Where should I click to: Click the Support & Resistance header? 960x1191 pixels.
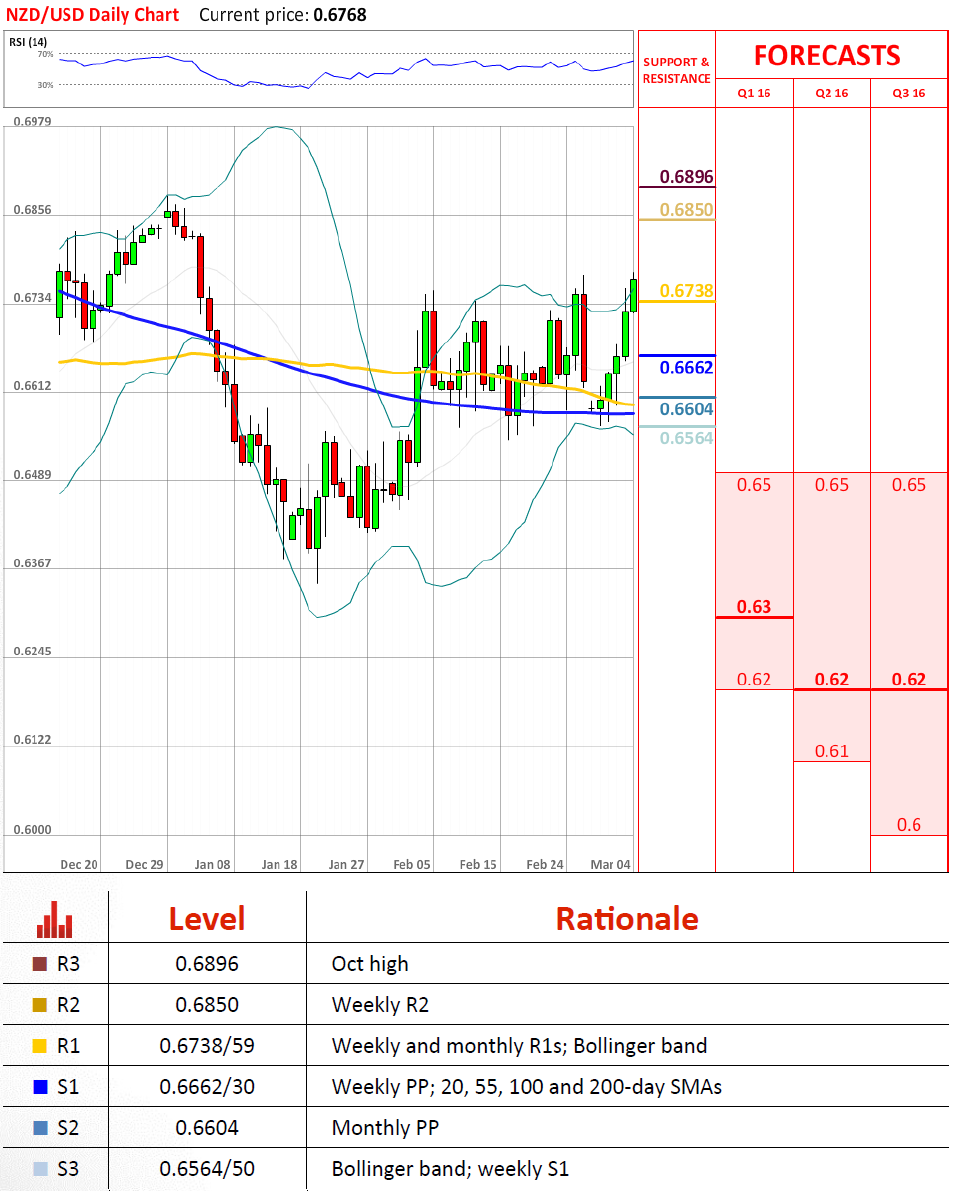point(677,70)
